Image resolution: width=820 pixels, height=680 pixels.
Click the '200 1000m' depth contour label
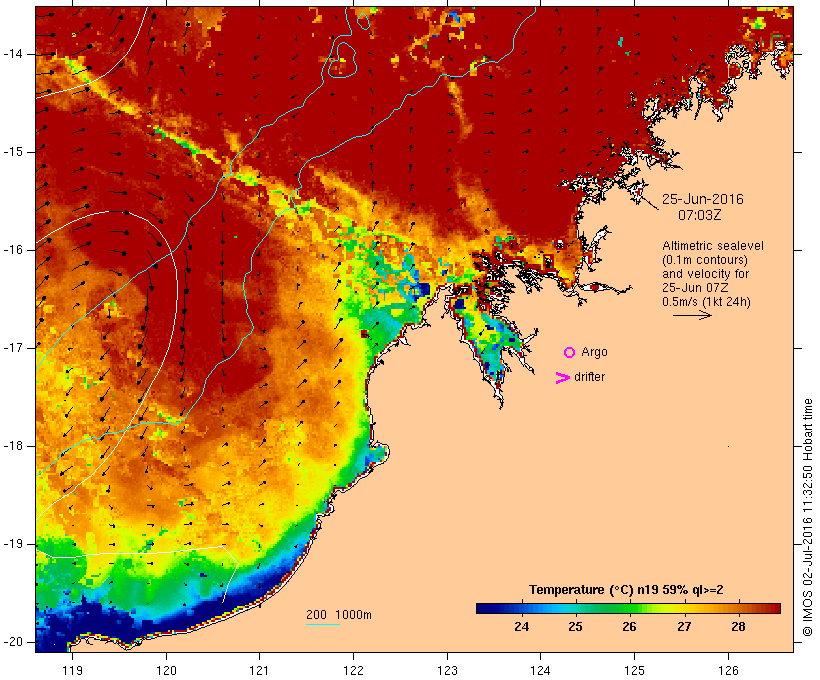pos(339,615)
